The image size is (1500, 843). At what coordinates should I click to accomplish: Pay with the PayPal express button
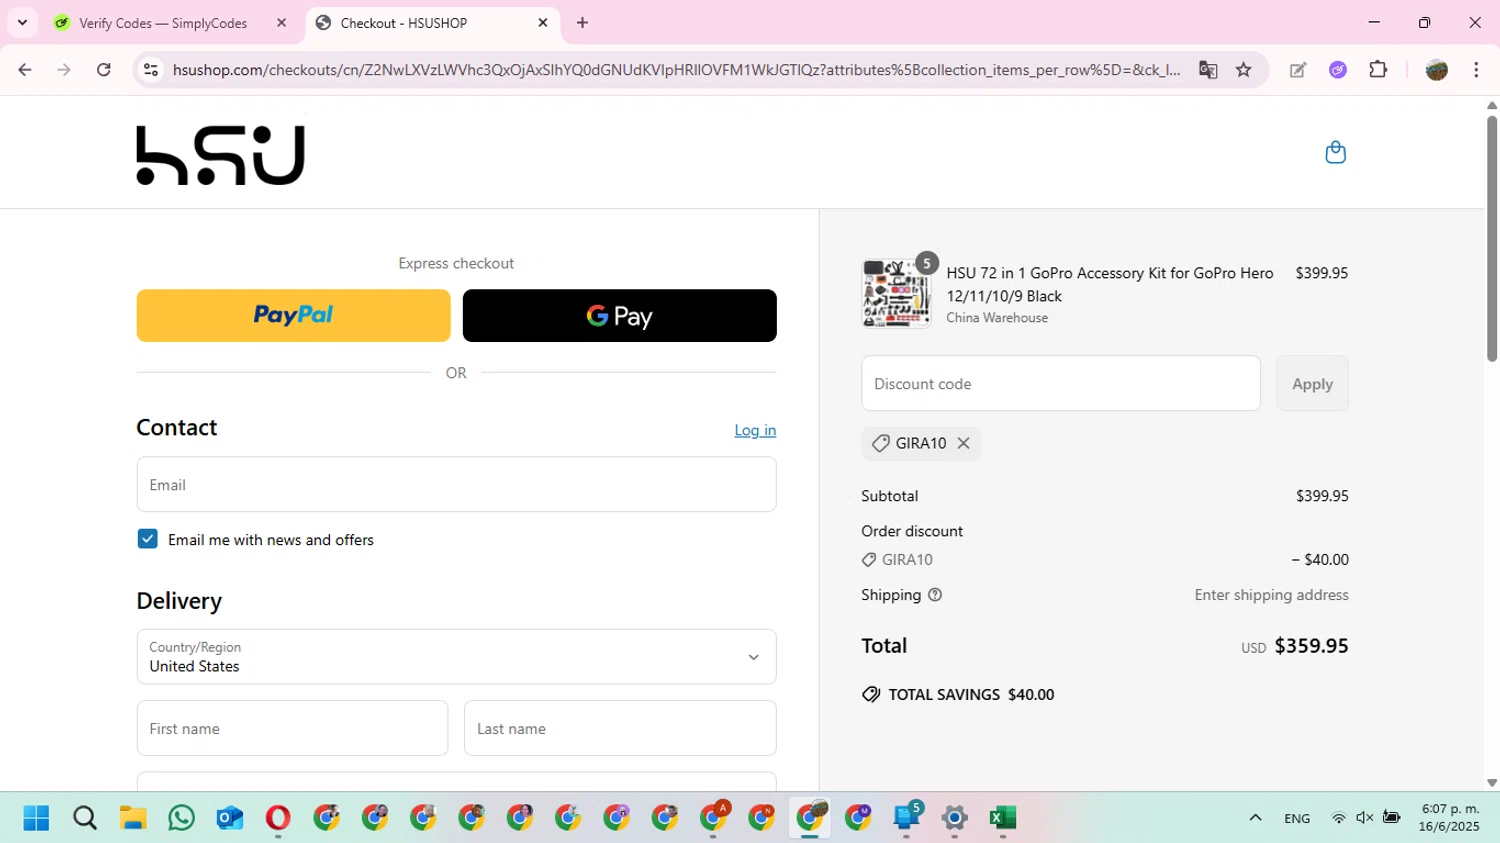point(293,316)
